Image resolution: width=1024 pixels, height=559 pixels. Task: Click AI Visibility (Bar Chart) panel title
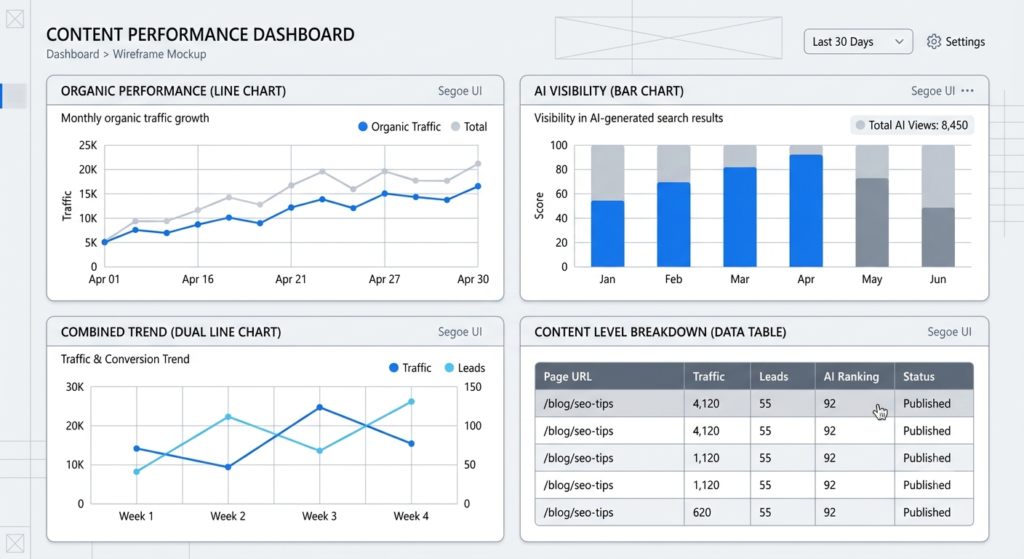point(609,91)
